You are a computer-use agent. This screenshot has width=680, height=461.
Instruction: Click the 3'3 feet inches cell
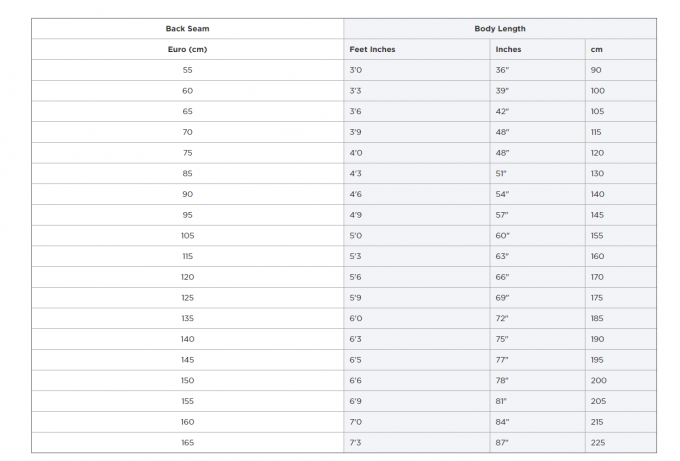pyautogui.click(x=416, y=91)
